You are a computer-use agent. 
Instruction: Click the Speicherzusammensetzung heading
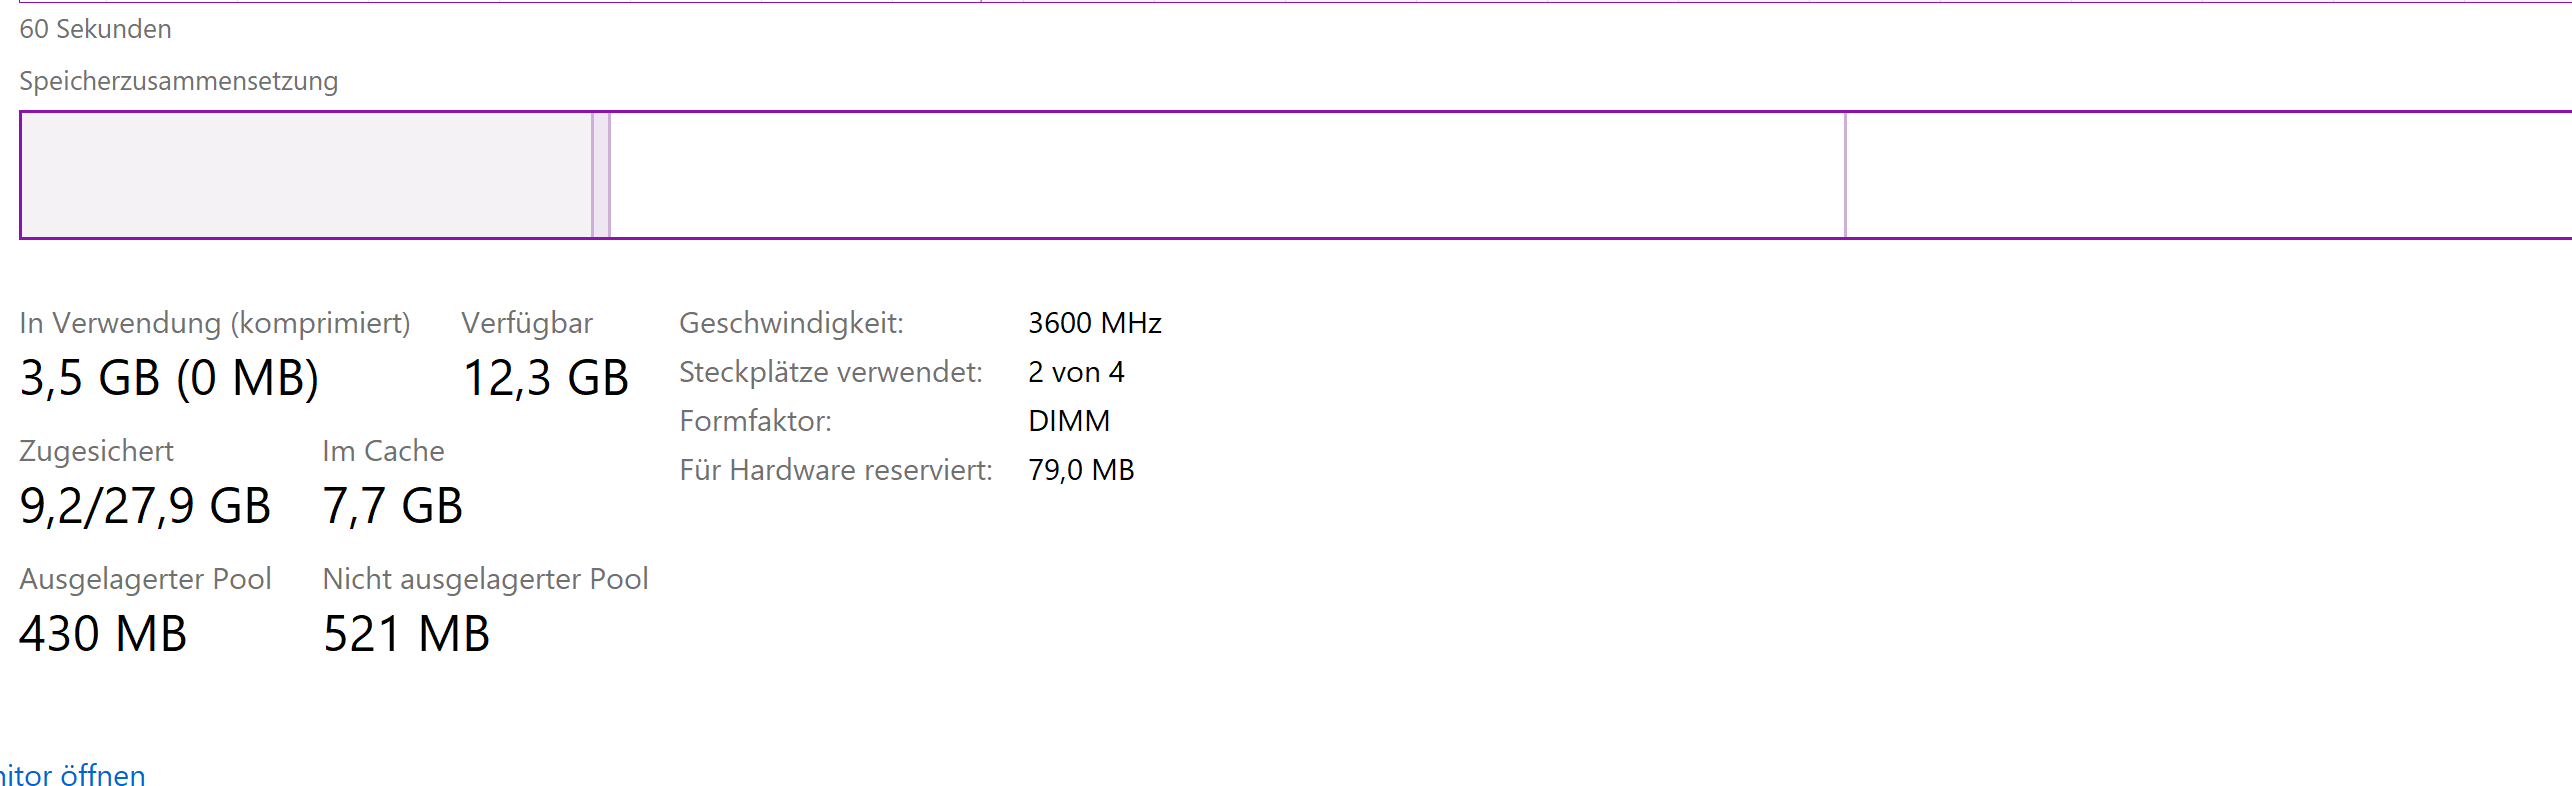coord(178,81)
